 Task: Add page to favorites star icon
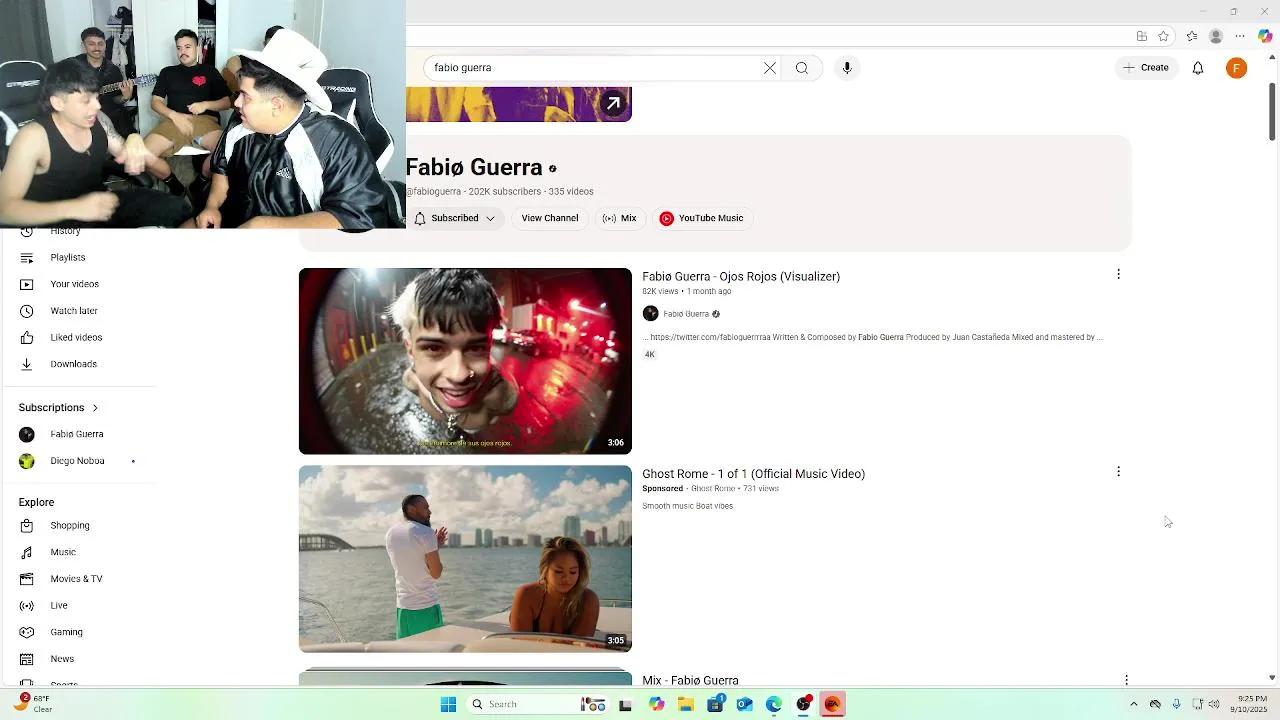[x=1164, y=36]
